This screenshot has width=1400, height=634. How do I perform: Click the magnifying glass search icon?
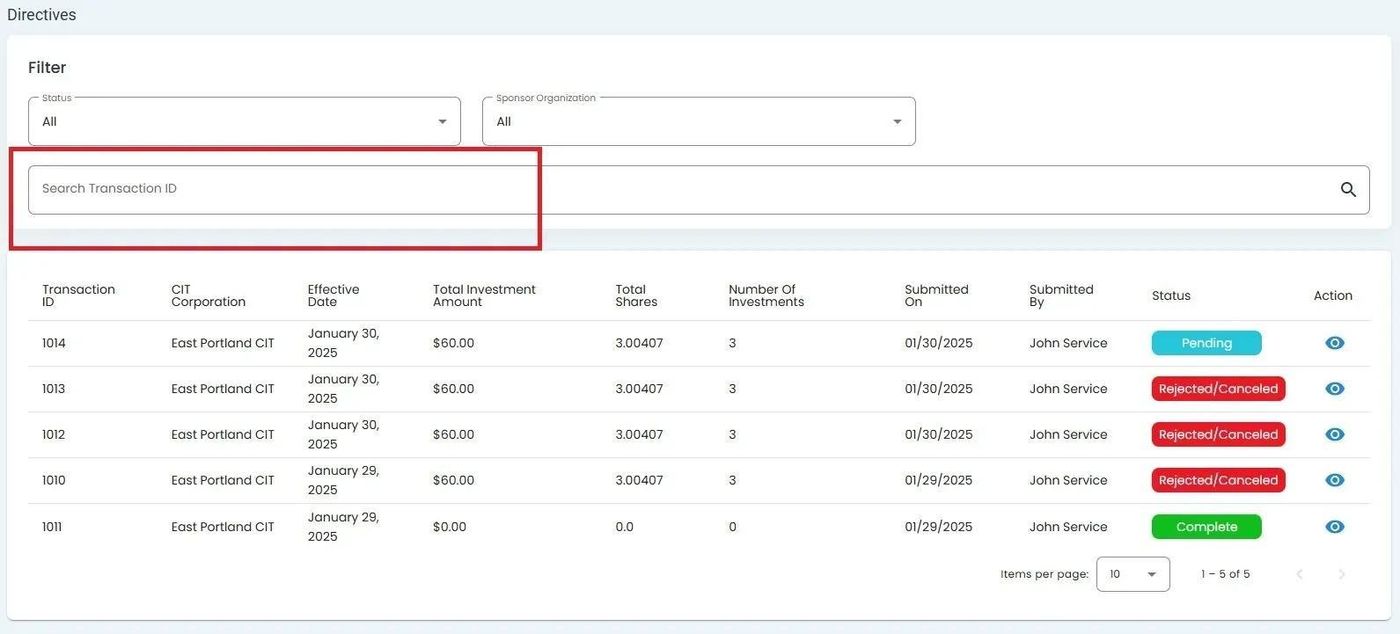point(1348,190)
